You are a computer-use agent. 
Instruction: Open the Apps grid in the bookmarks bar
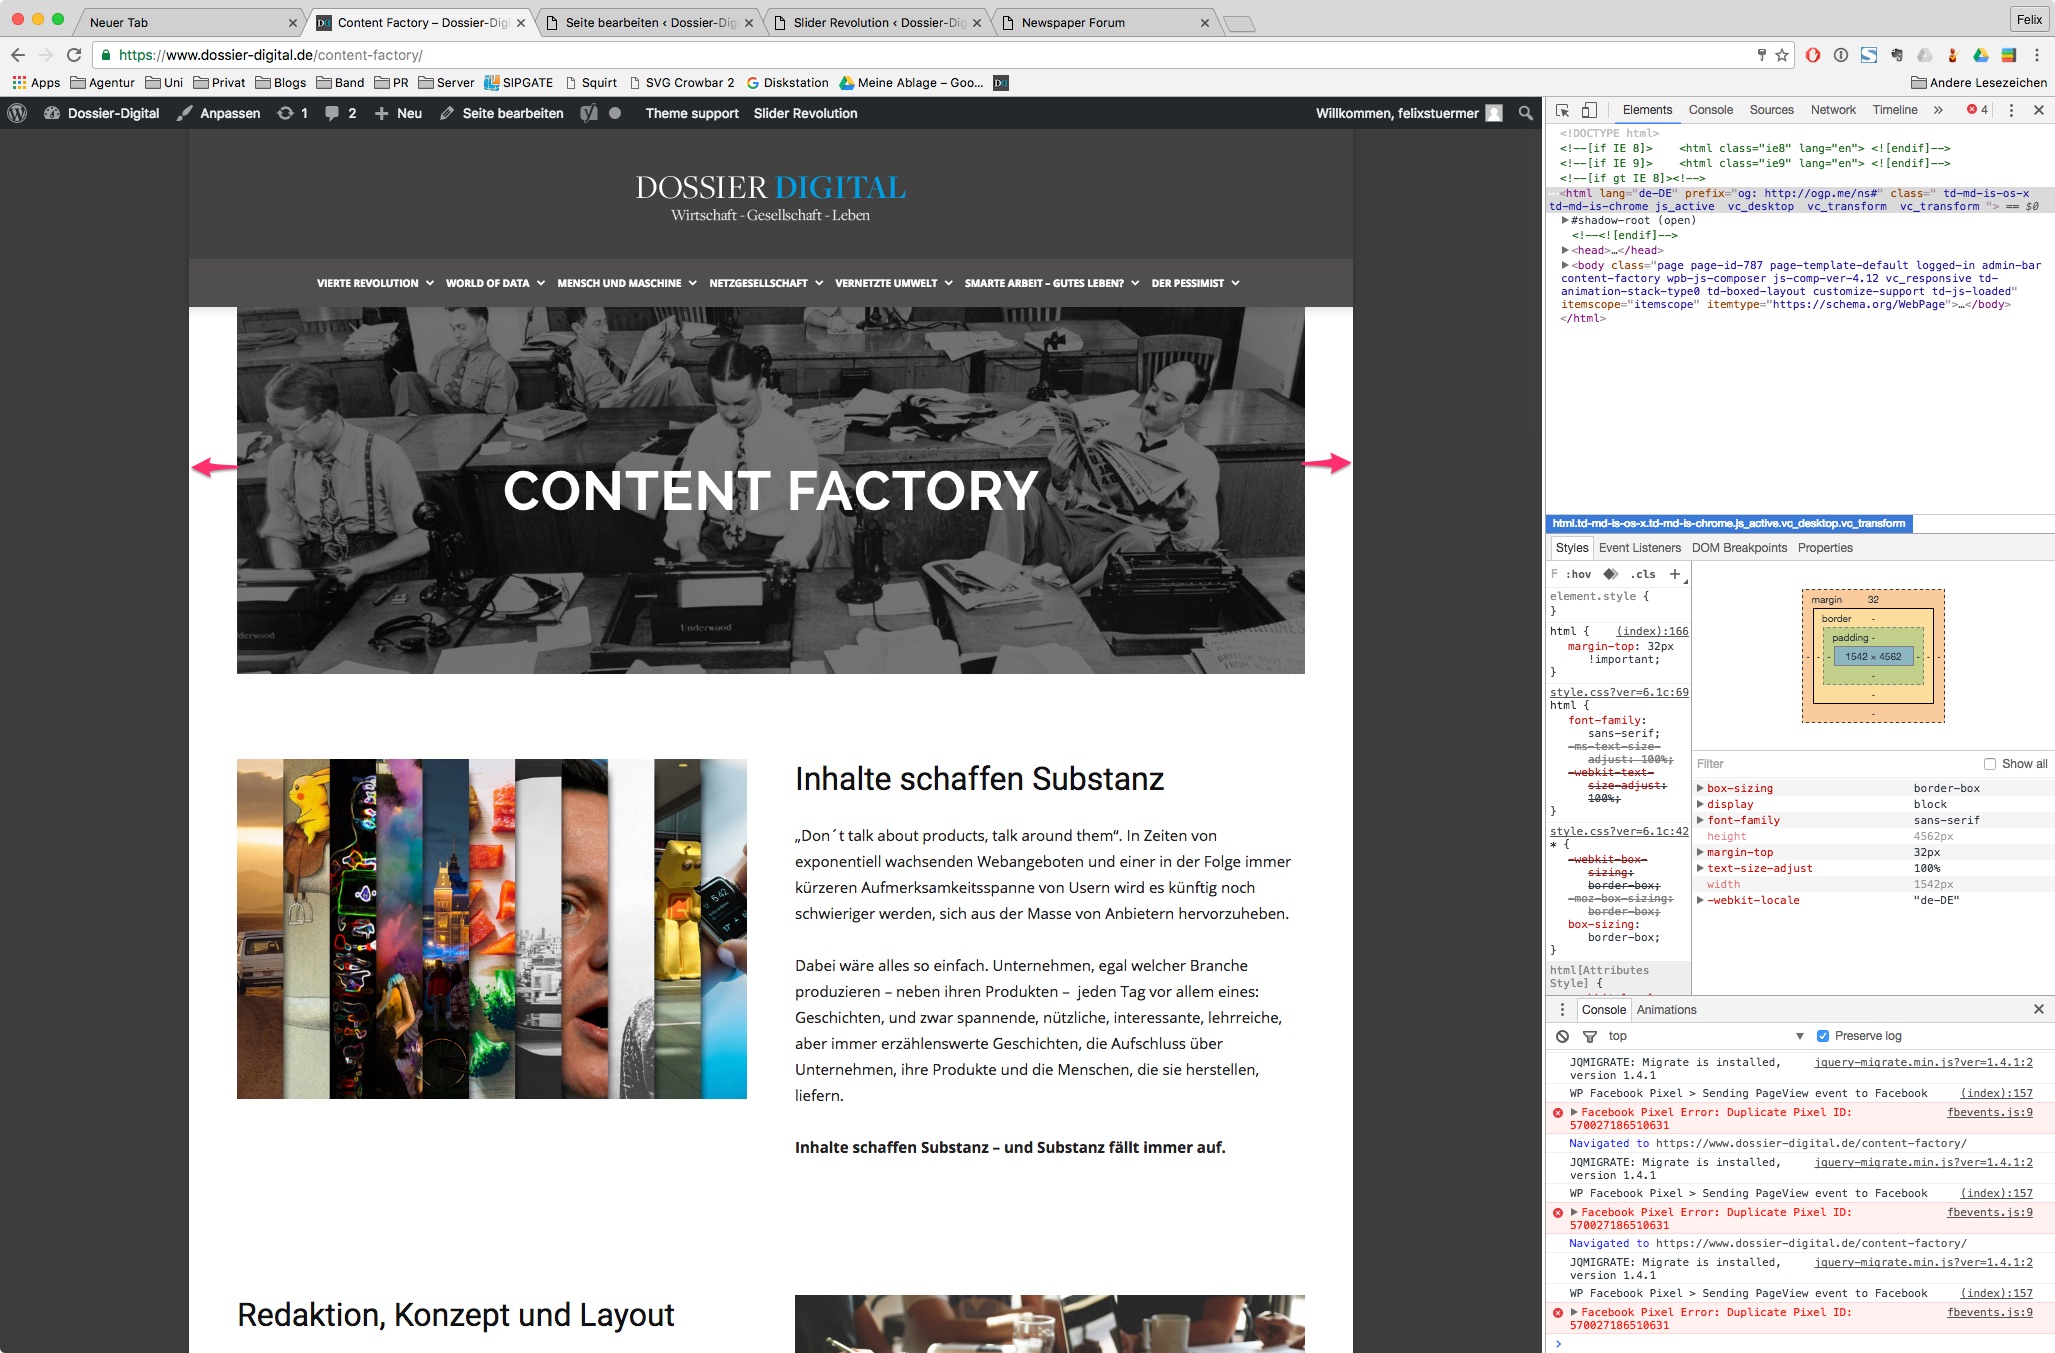click(36, 83)
